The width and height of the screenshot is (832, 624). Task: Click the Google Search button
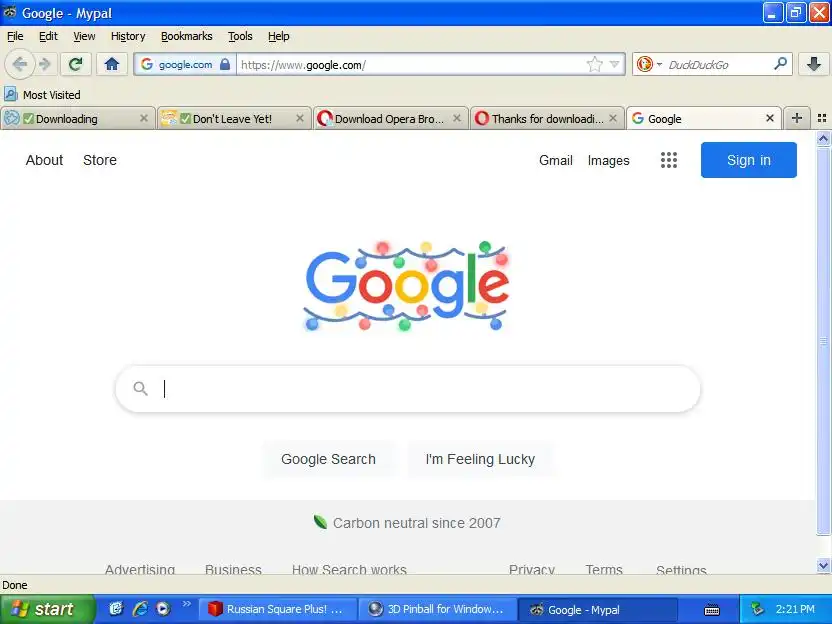pos(328,459)
